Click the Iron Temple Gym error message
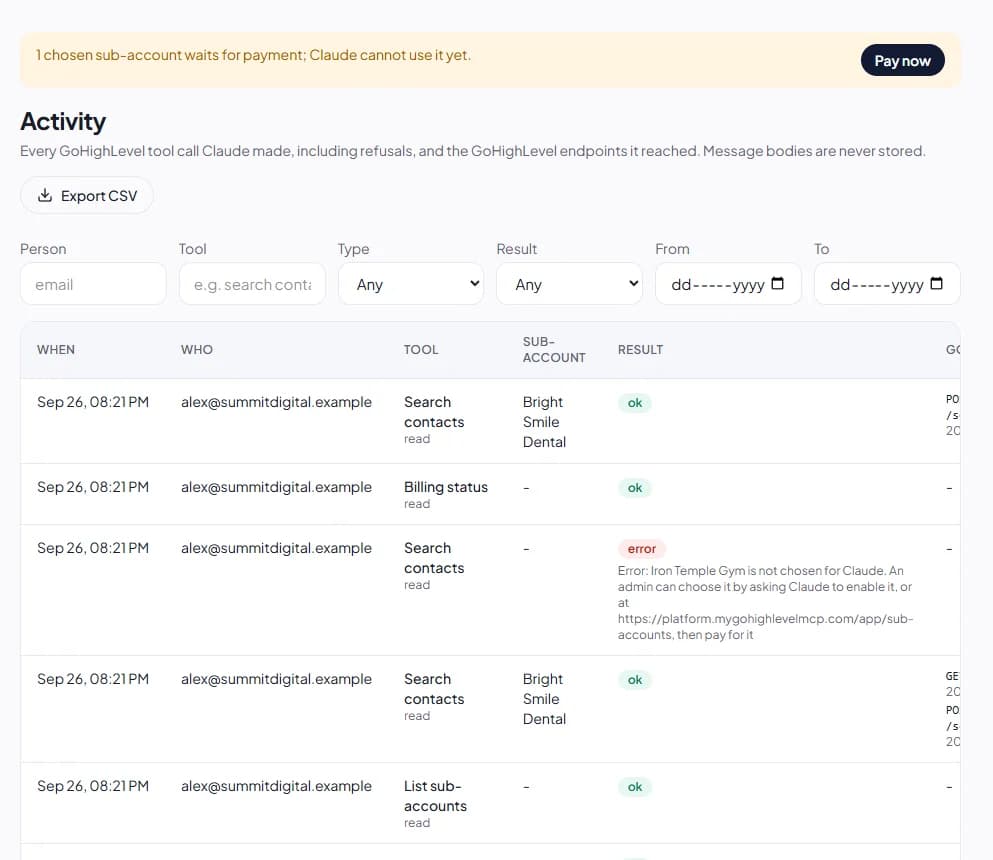 click(766, 602)
